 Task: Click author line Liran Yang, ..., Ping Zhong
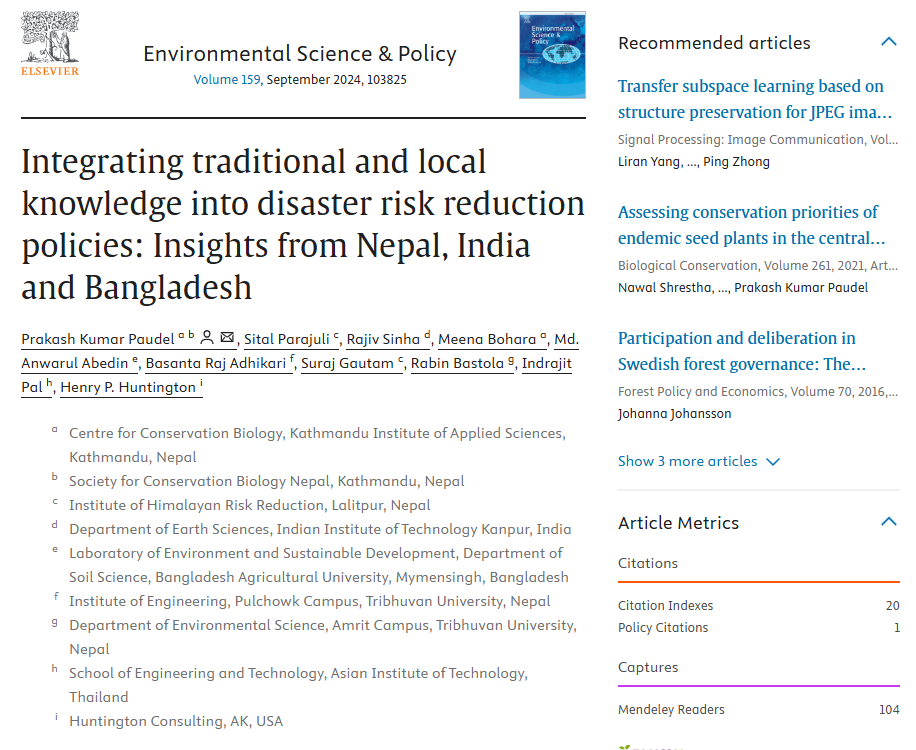pos(693,162)
